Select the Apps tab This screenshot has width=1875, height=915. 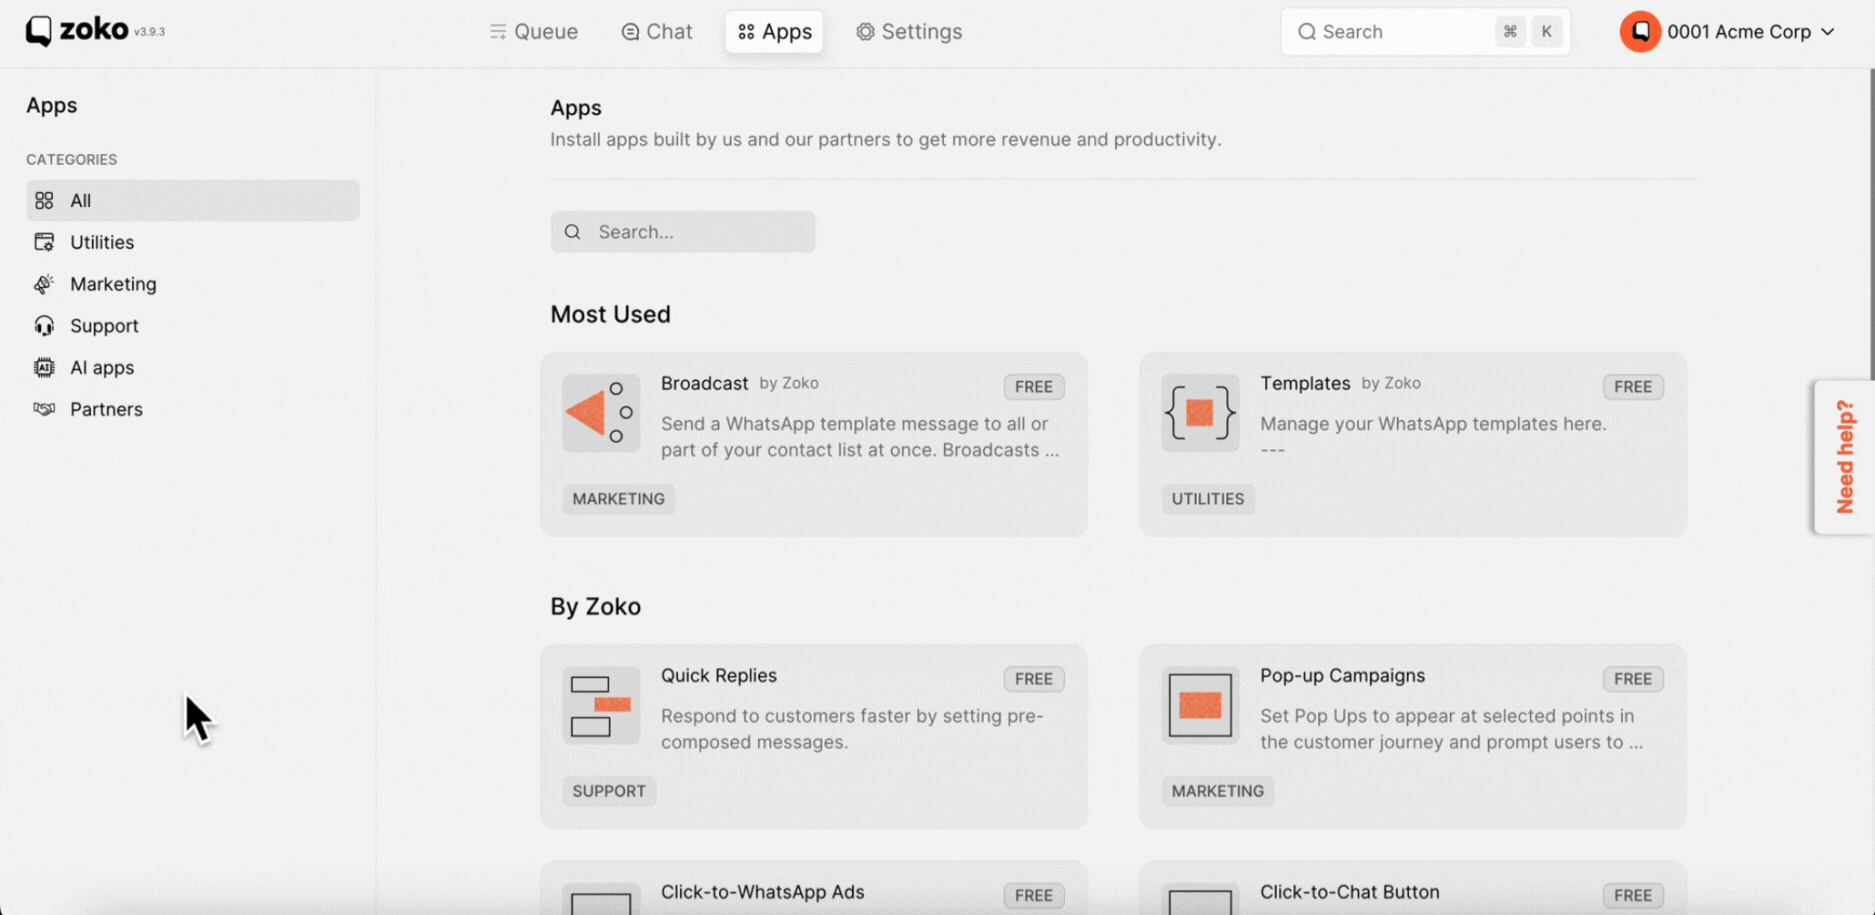774,32
